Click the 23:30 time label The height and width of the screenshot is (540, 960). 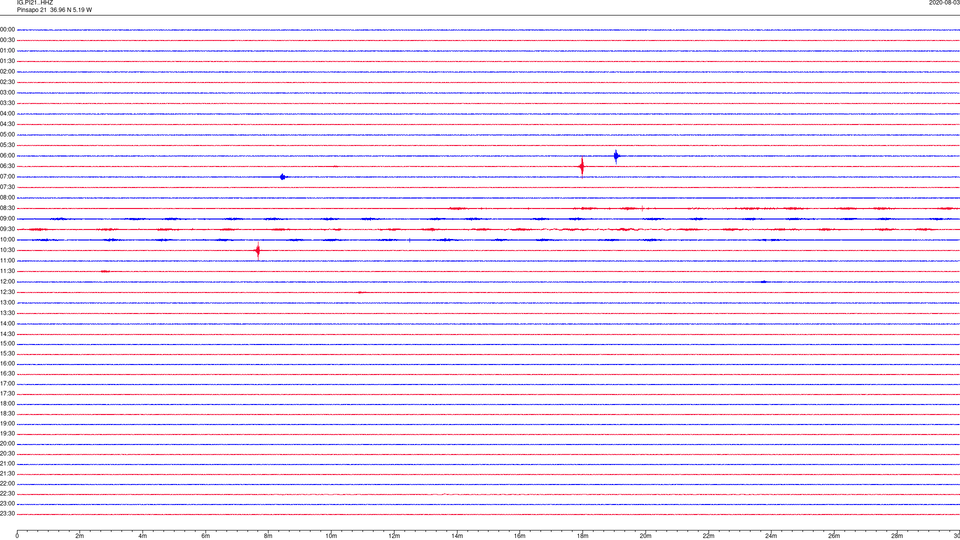coord(7,514)
